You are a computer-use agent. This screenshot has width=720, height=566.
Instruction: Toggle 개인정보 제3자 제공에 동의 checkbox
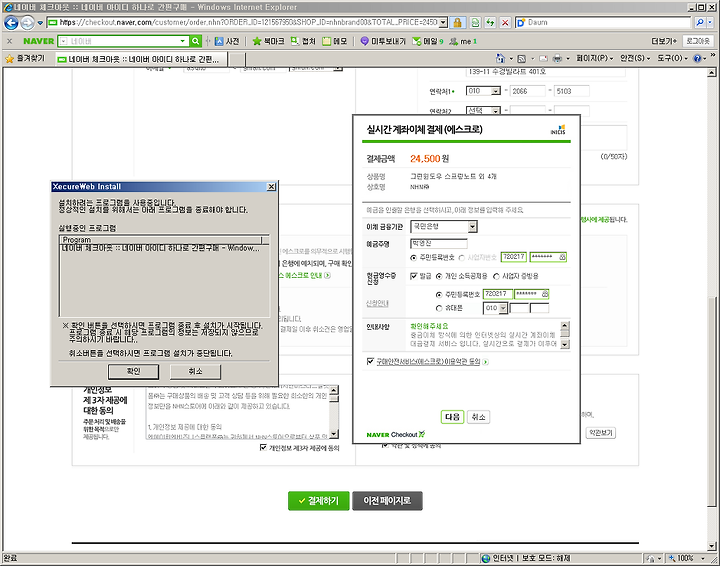tap(263, 448)
